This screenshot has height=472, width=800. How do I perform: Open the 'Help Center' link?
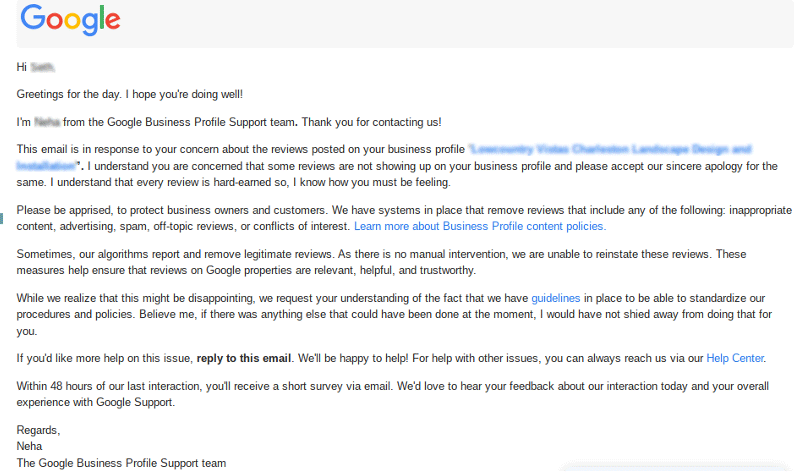click(x=735, y=358)
